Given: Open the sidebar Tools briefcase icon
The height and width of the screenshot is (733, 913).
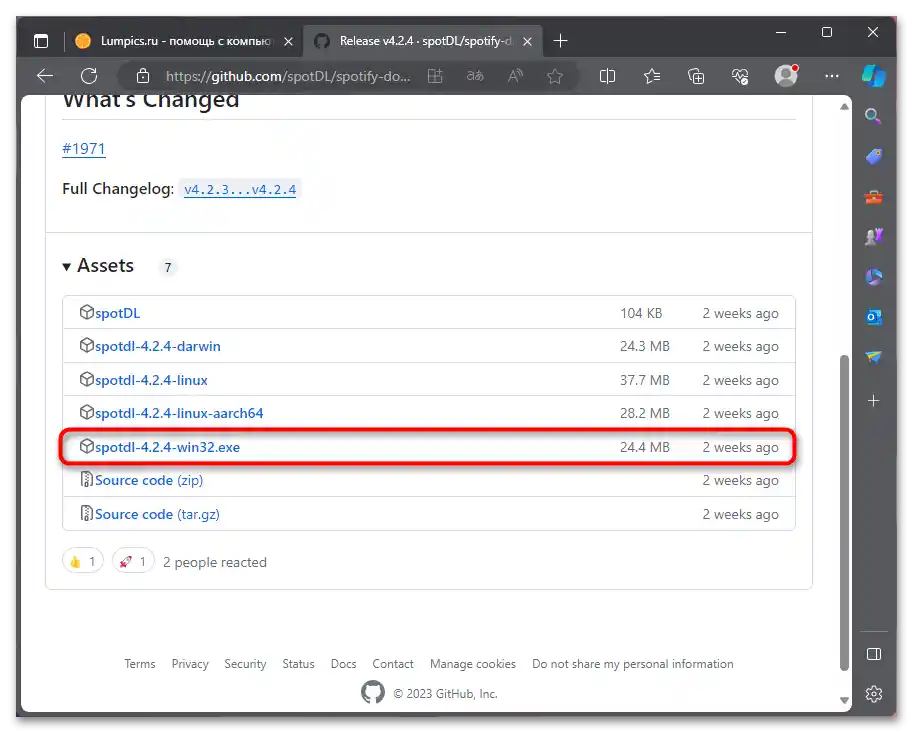Looking at the screenshot, I should click(873, 197).
